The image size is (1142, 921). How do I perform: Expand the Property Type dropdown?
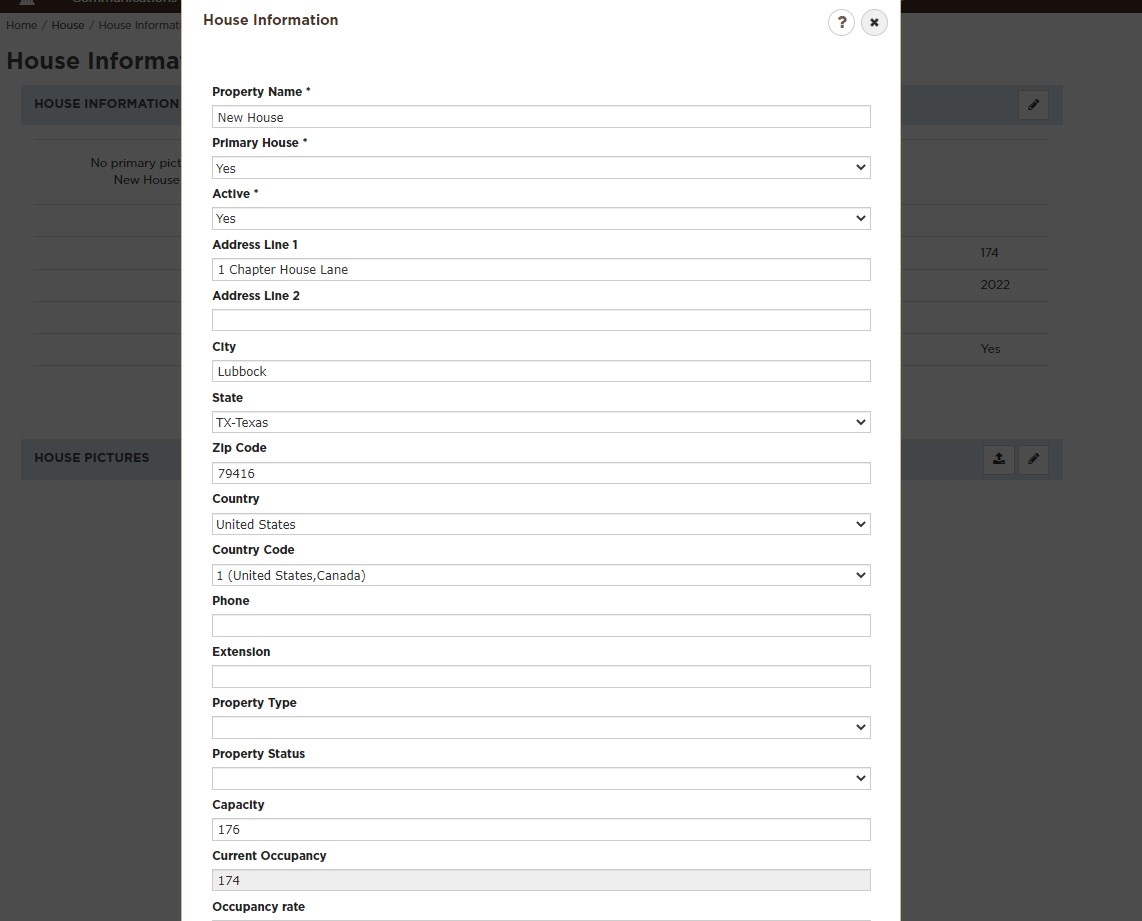(541, 727)
